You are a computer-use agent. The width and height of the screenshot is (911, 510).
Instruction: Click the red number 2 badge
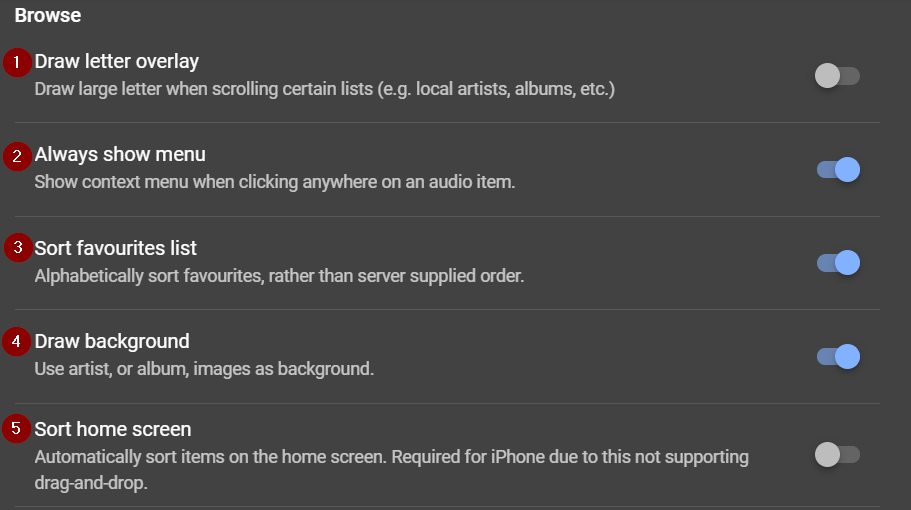click(x=17, y=156)
